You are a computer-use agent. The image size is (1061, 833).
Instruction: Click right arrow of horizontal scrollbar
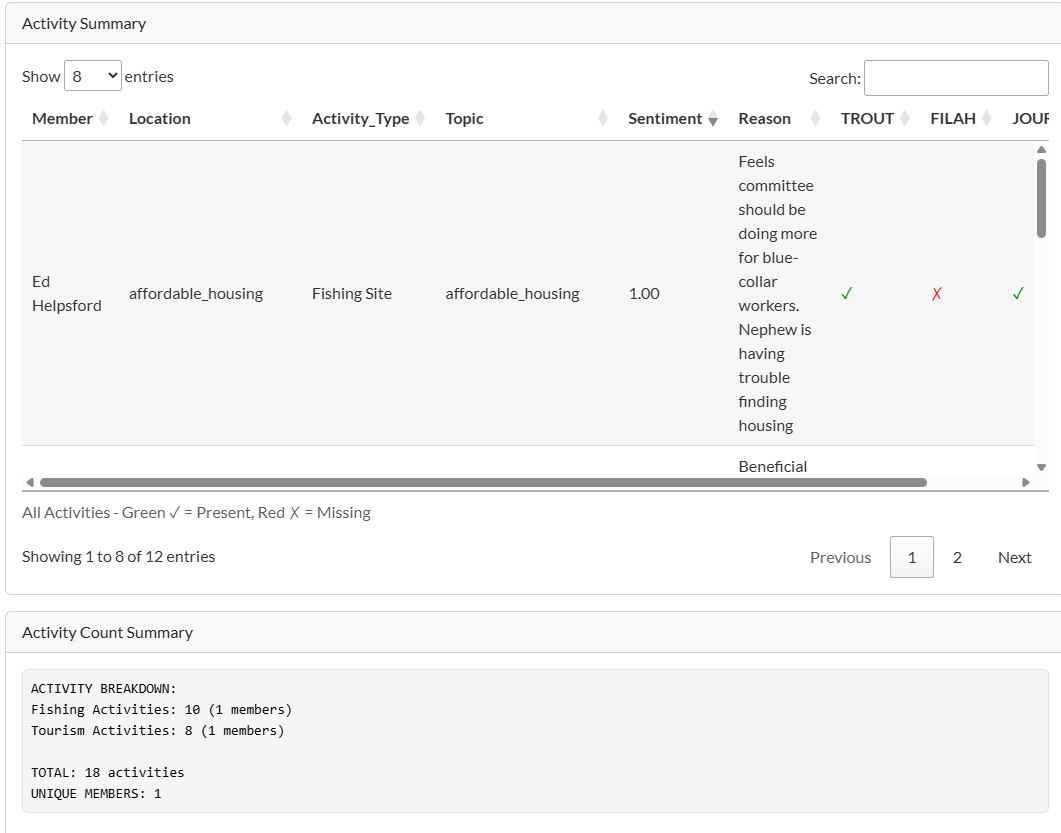tap(1025, 482)
